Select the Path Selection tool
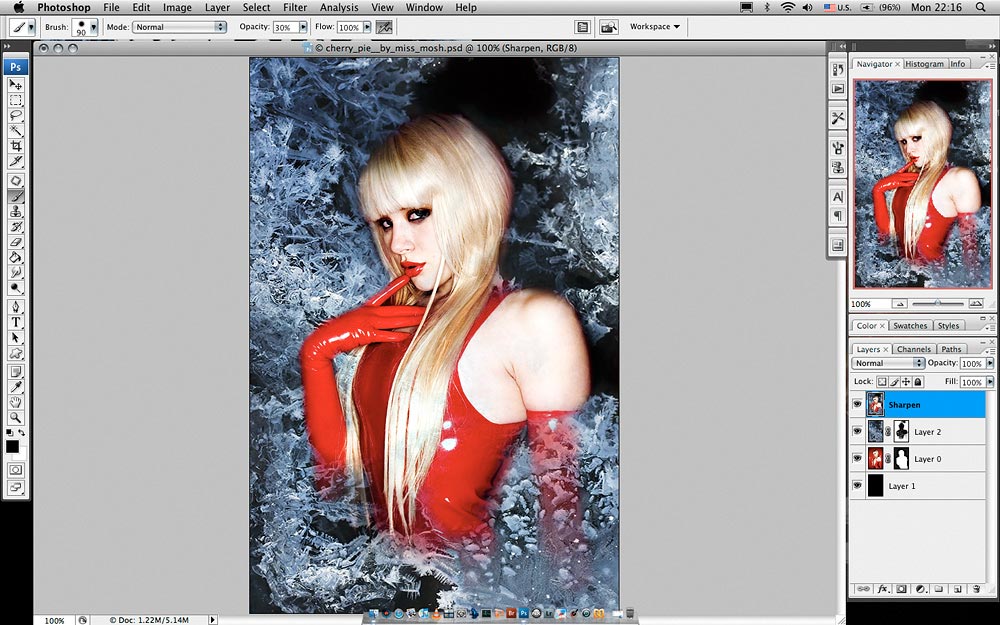This screenshot has width=1000, height=625. click(x=15, y=337)
